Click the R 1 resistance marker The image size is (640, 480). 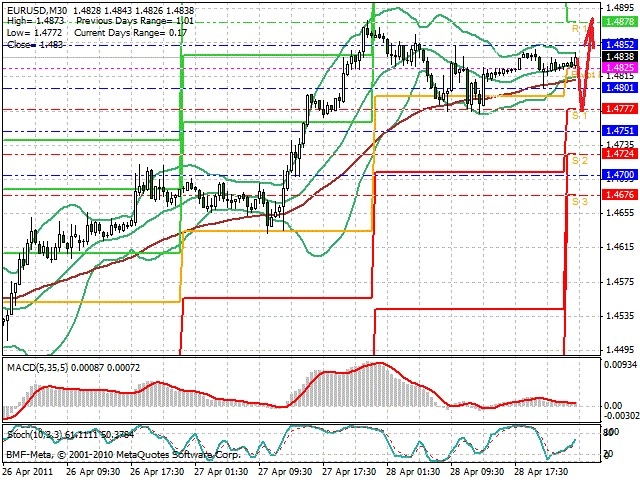[x=579, y=28]
